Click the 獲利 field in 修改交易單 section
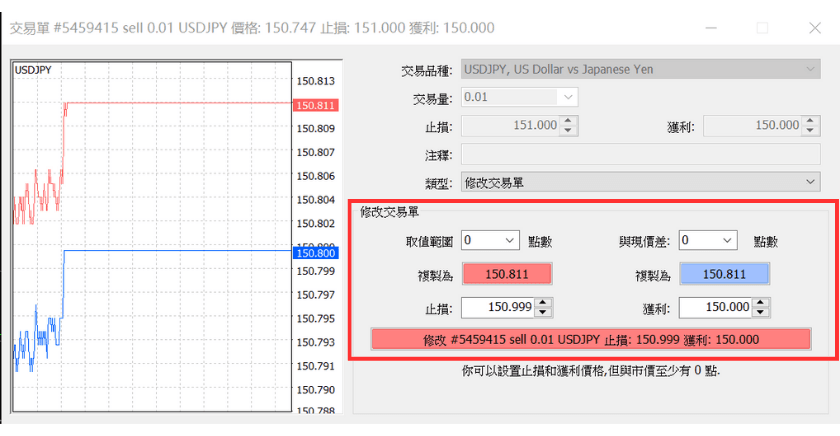840x436 pixels. [x=715, y=308]
